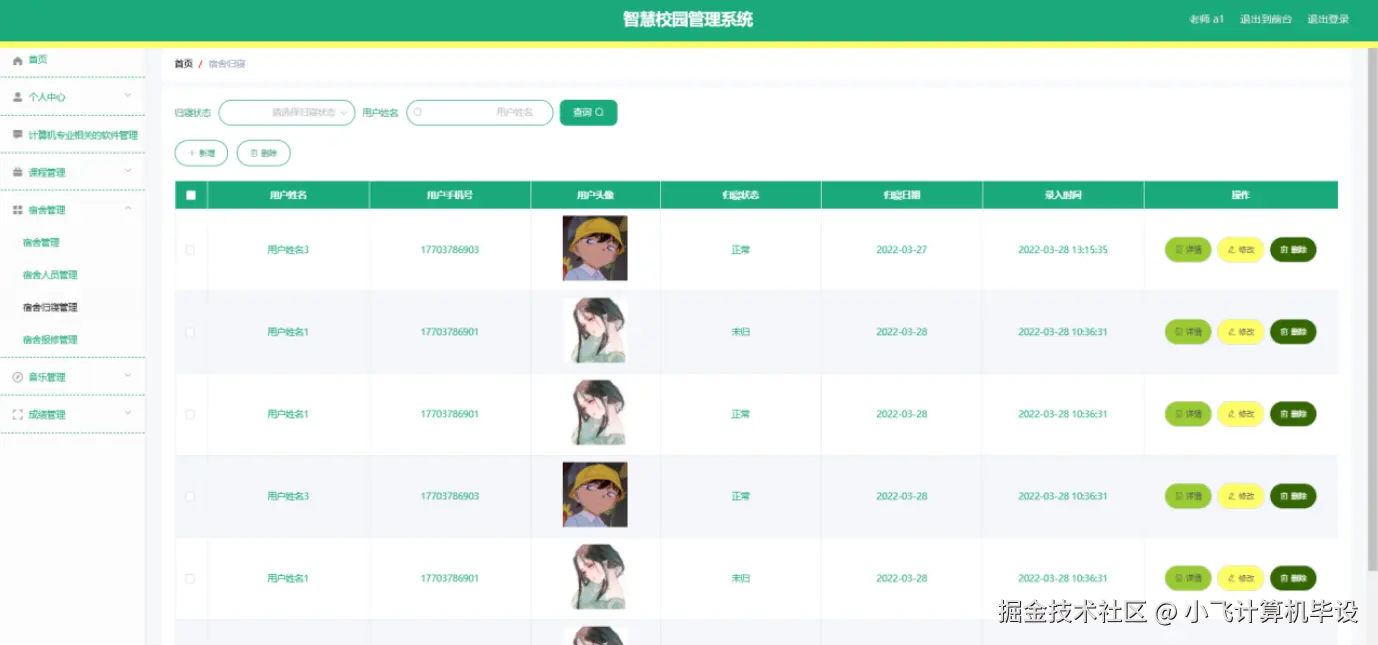Open the 宿舍人员管理 sub-item

pyautogui.click(x=50, y=275)
